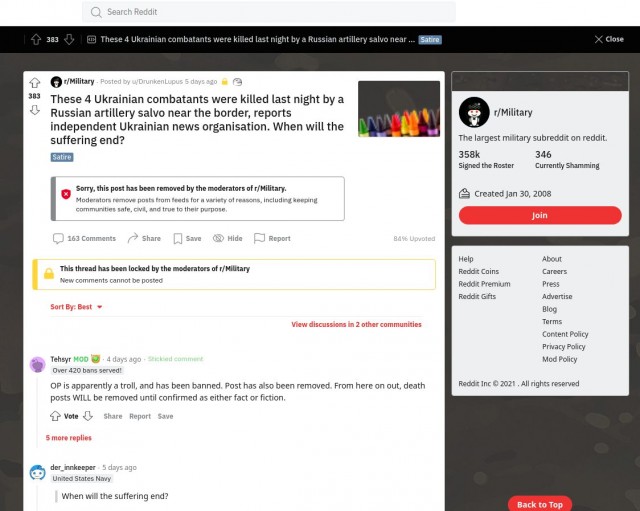Click 'Over 420 bans served!' flair

click(87, 371)
